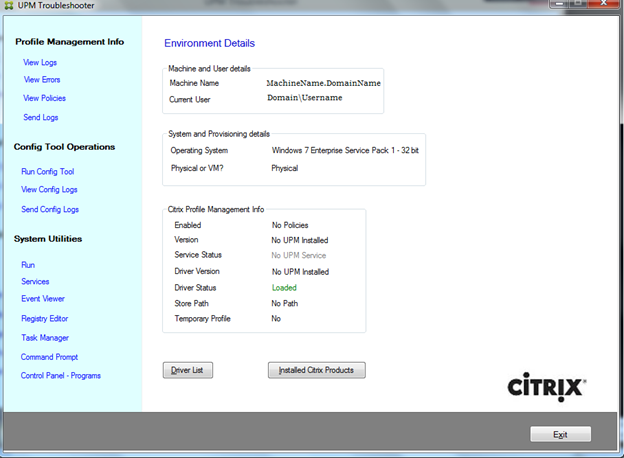The width and height of the screenshot is (624, 458).
Task: Click the Citrix logo
Action: click(x=547, y=387)
